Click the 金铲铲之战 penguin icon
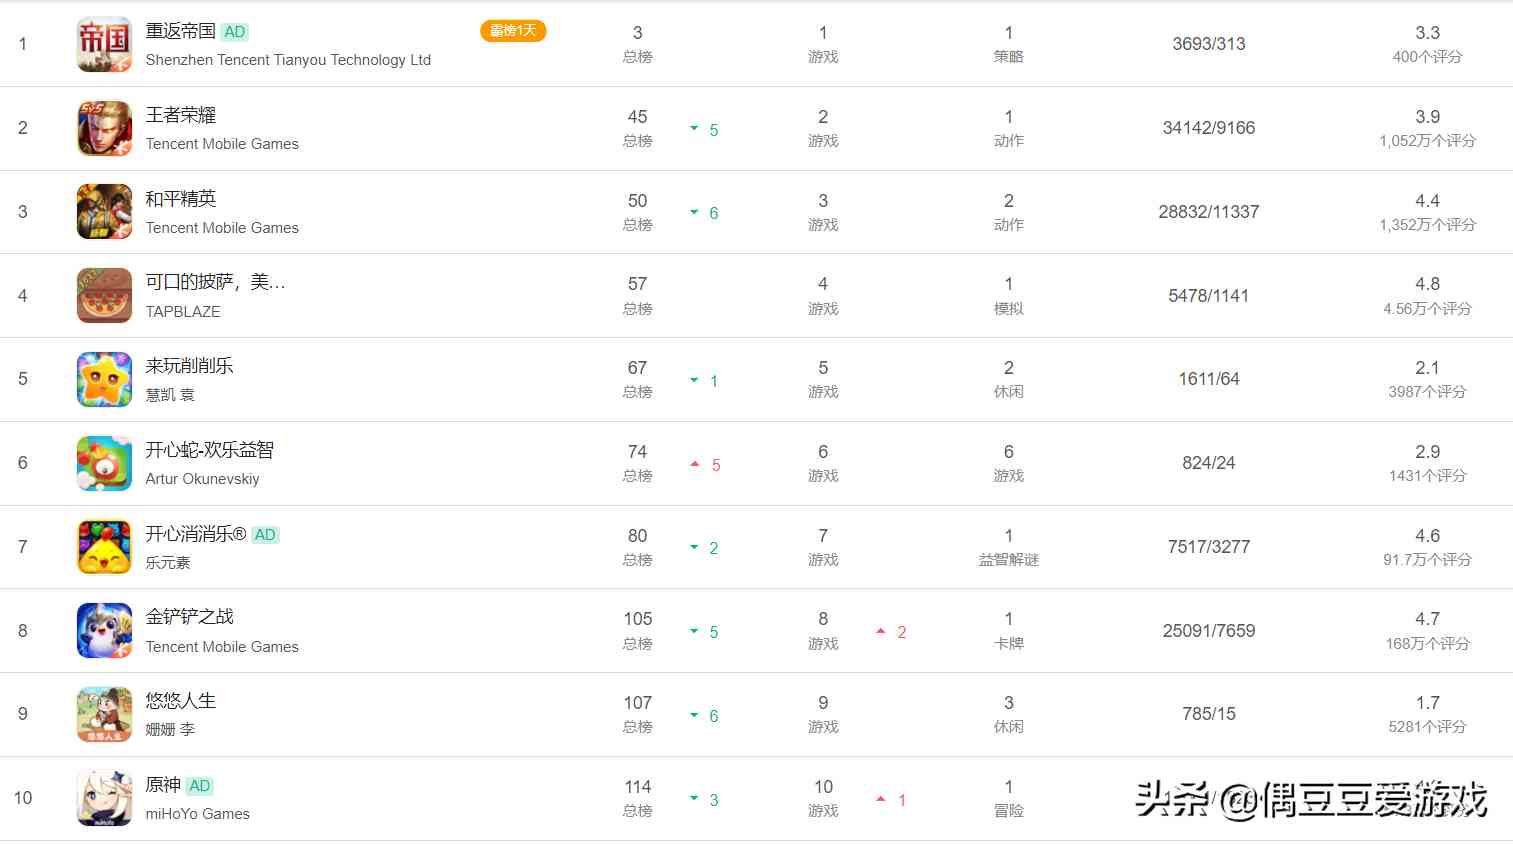 point(105,631)
